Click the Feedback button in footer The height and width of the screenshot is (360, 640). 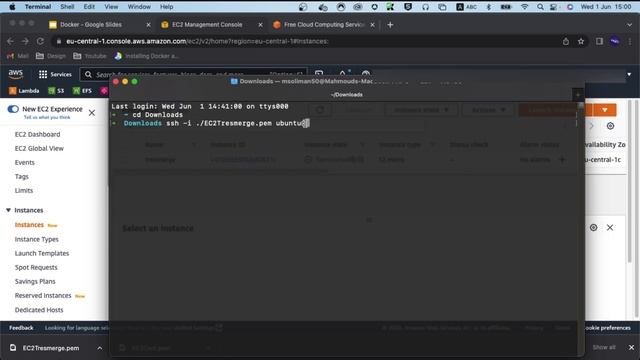coord(21,328)
